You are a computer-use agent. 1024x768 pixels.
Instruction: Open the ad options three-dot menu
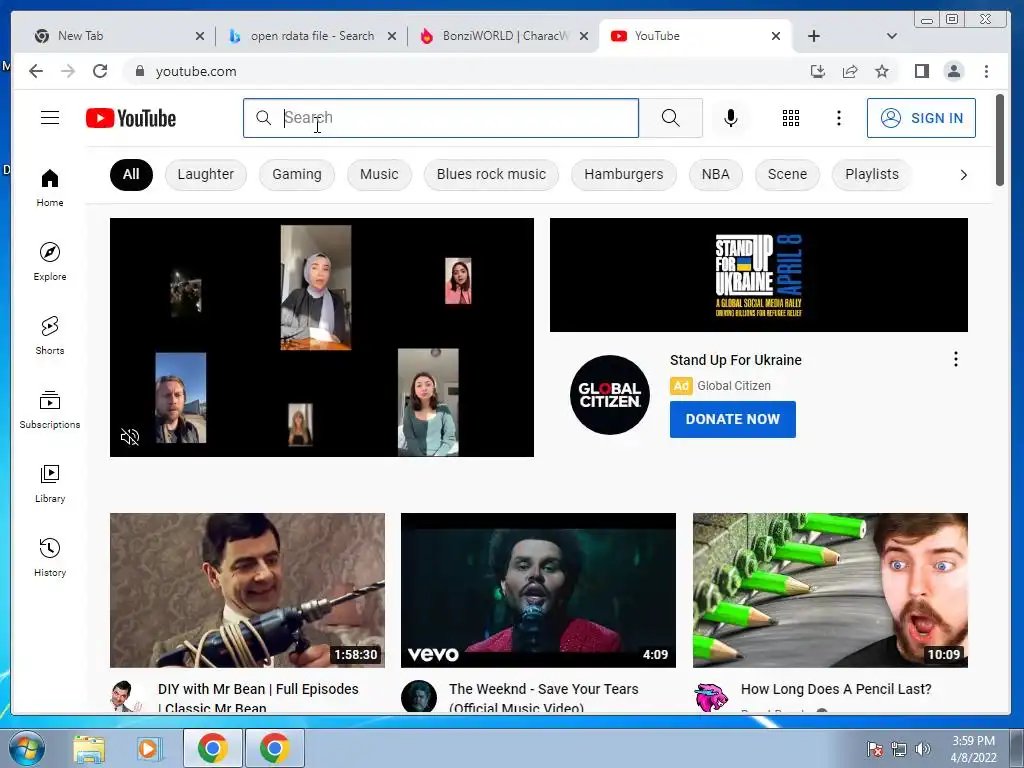pos(955,359)
